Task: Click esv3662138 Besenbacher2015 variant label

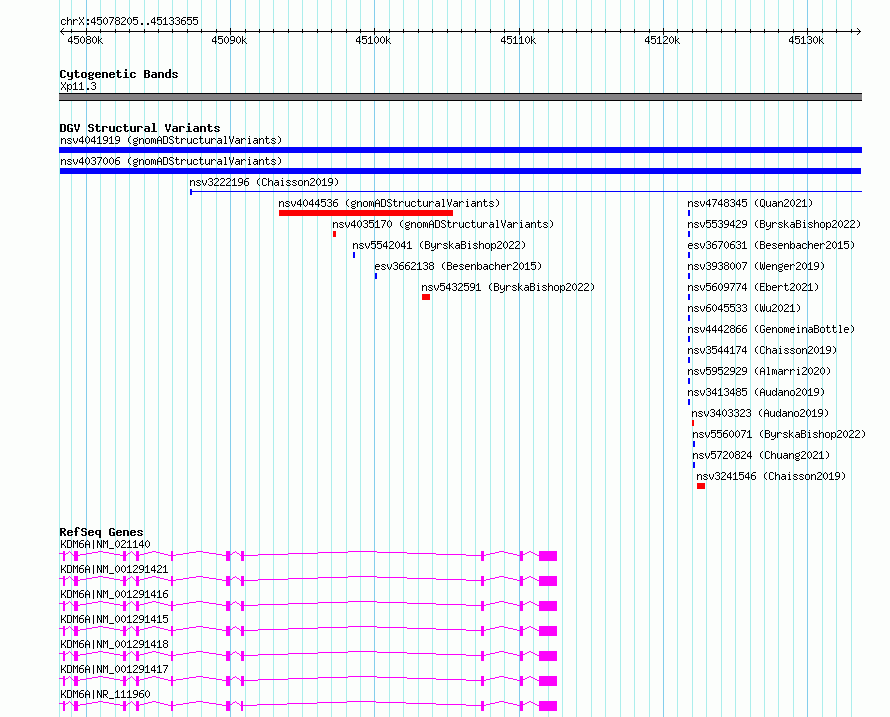Action: (x=458, y=266)
